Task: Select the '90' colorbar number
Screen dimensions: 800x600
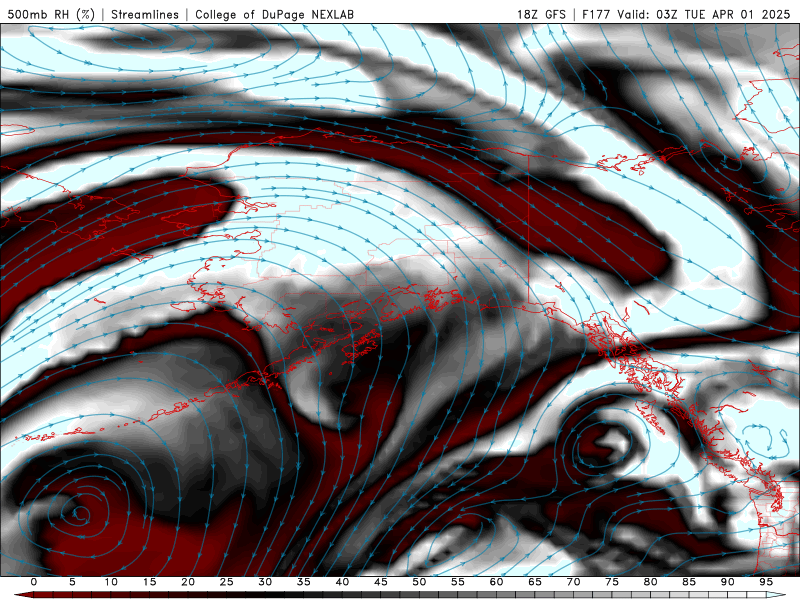Action: pyautogui.click(x=728, y=582)
